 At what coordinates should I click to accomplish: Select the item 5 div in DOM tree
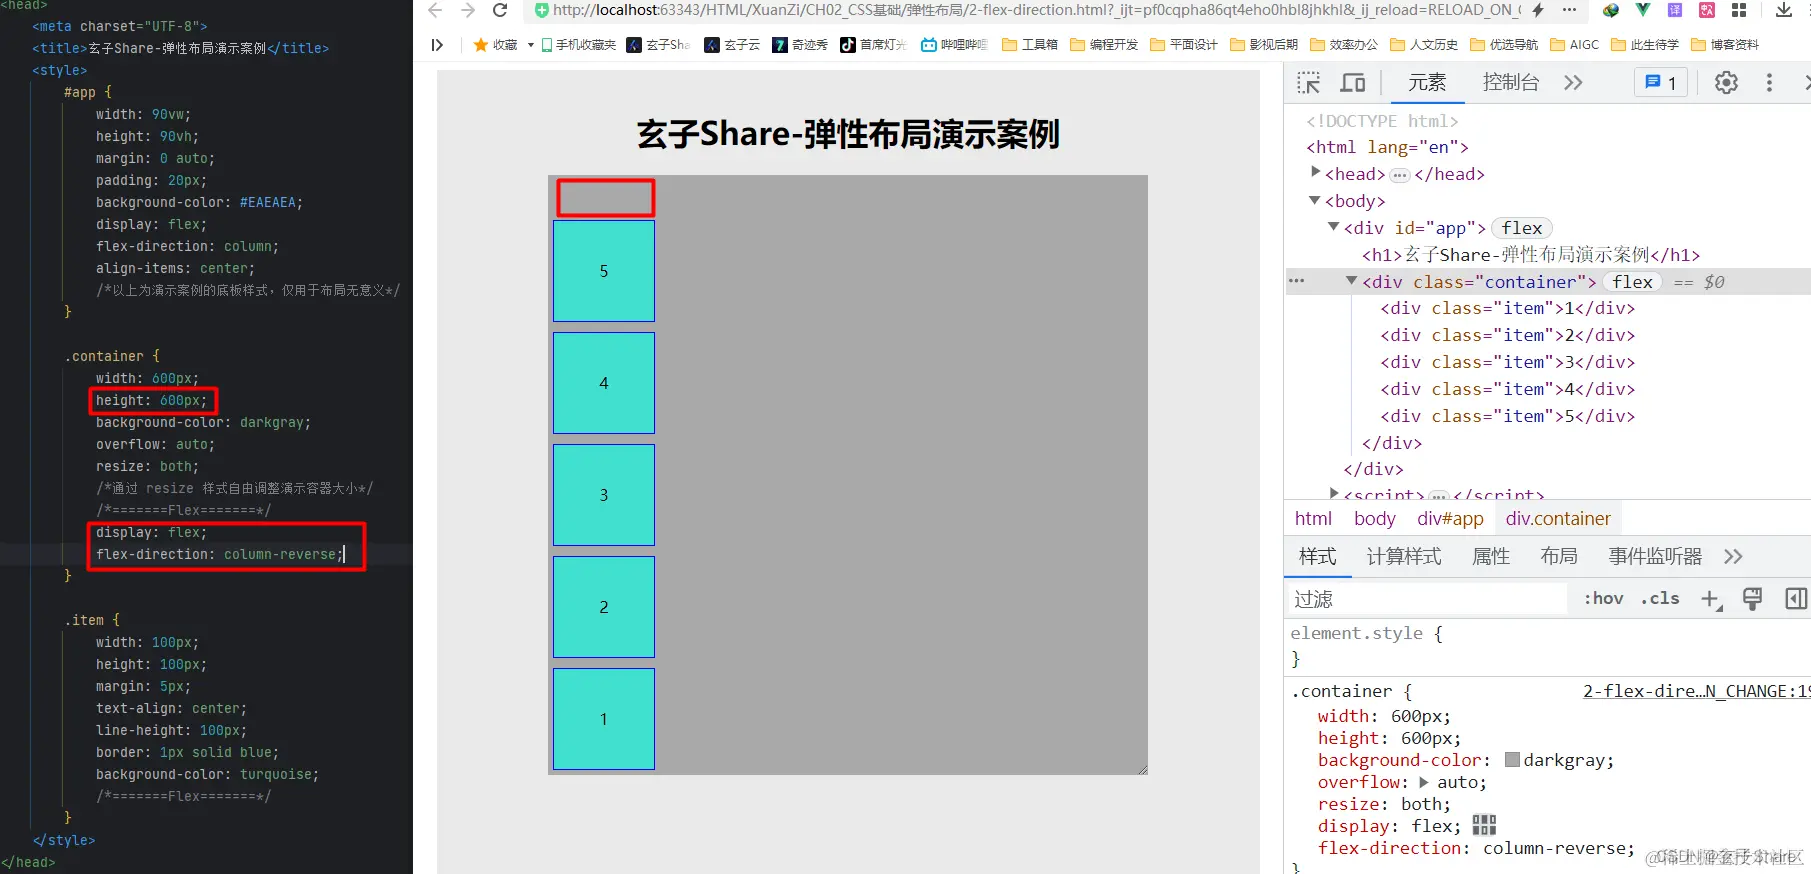pyautogui.click(x=1507, y=416)
